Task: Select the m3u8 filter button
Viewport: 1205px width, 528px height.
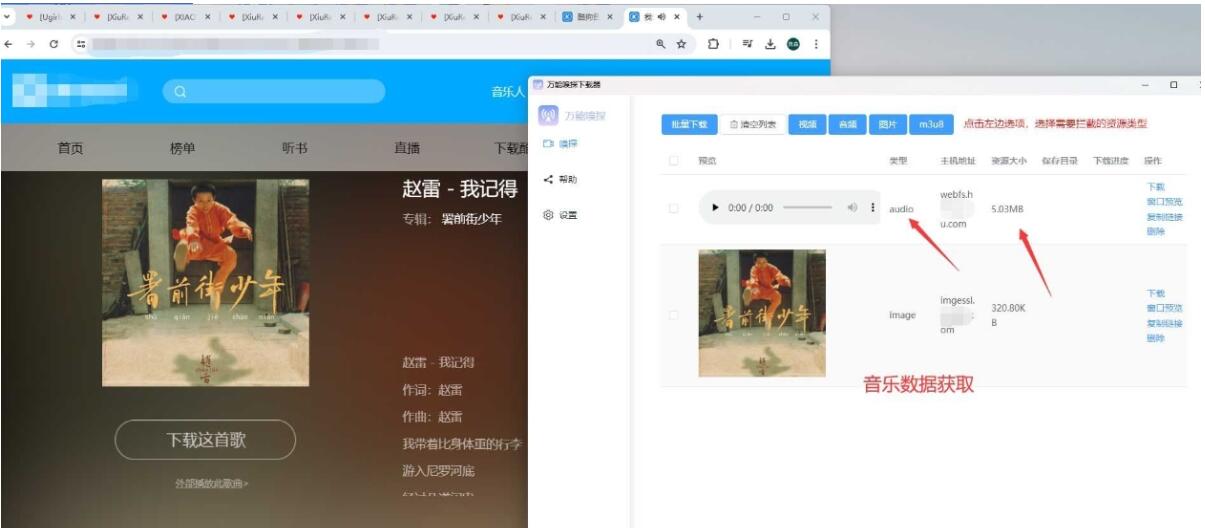Action: pos(930,124)
